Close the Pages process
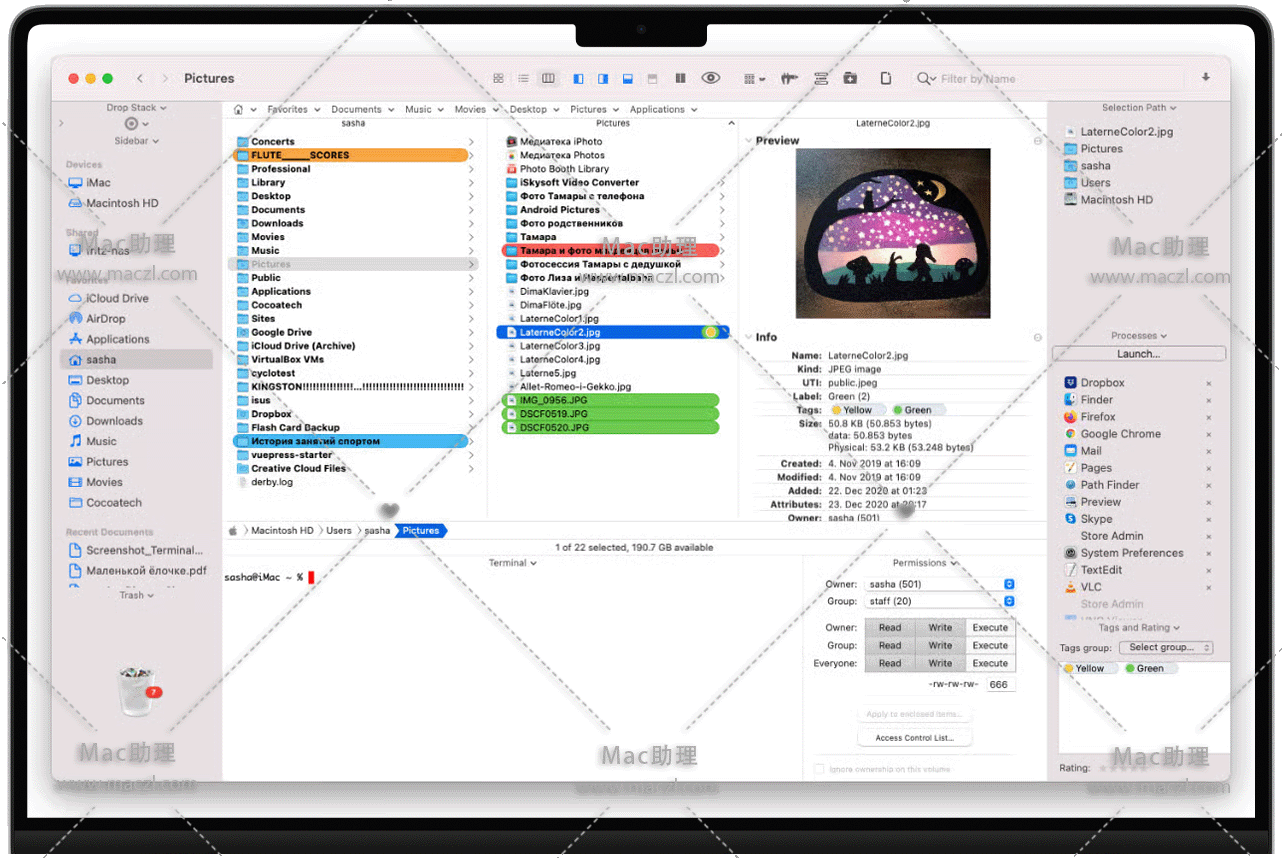Screen dimensions: 1282x858 1208,468
